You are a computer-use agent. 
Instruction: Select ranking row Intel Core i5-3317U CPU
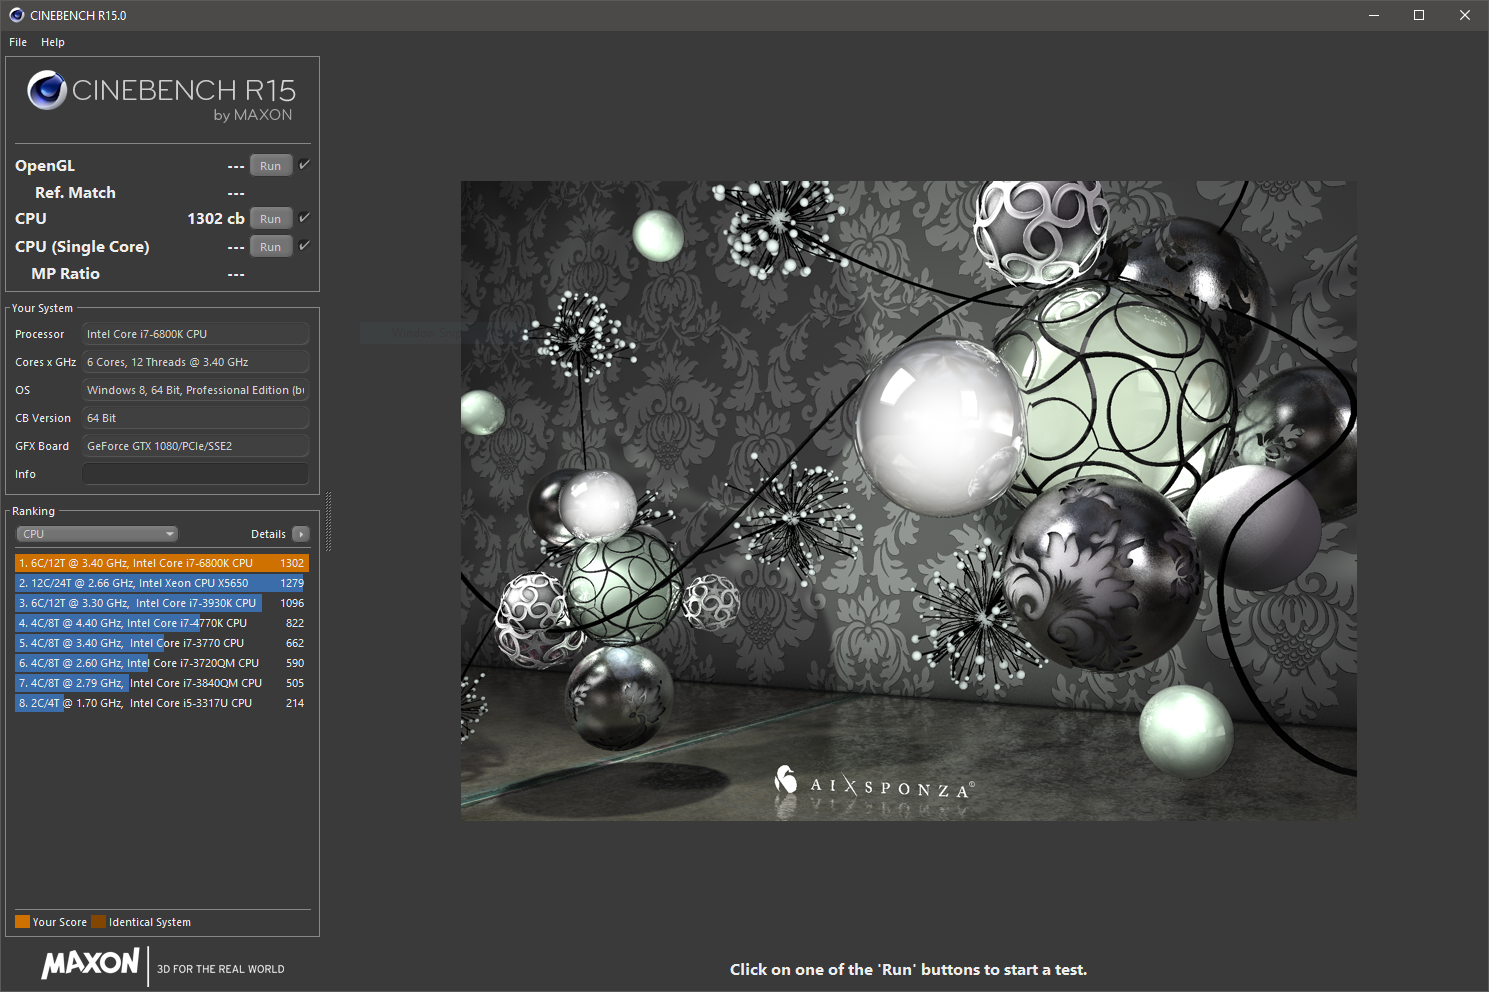point(161,703)
